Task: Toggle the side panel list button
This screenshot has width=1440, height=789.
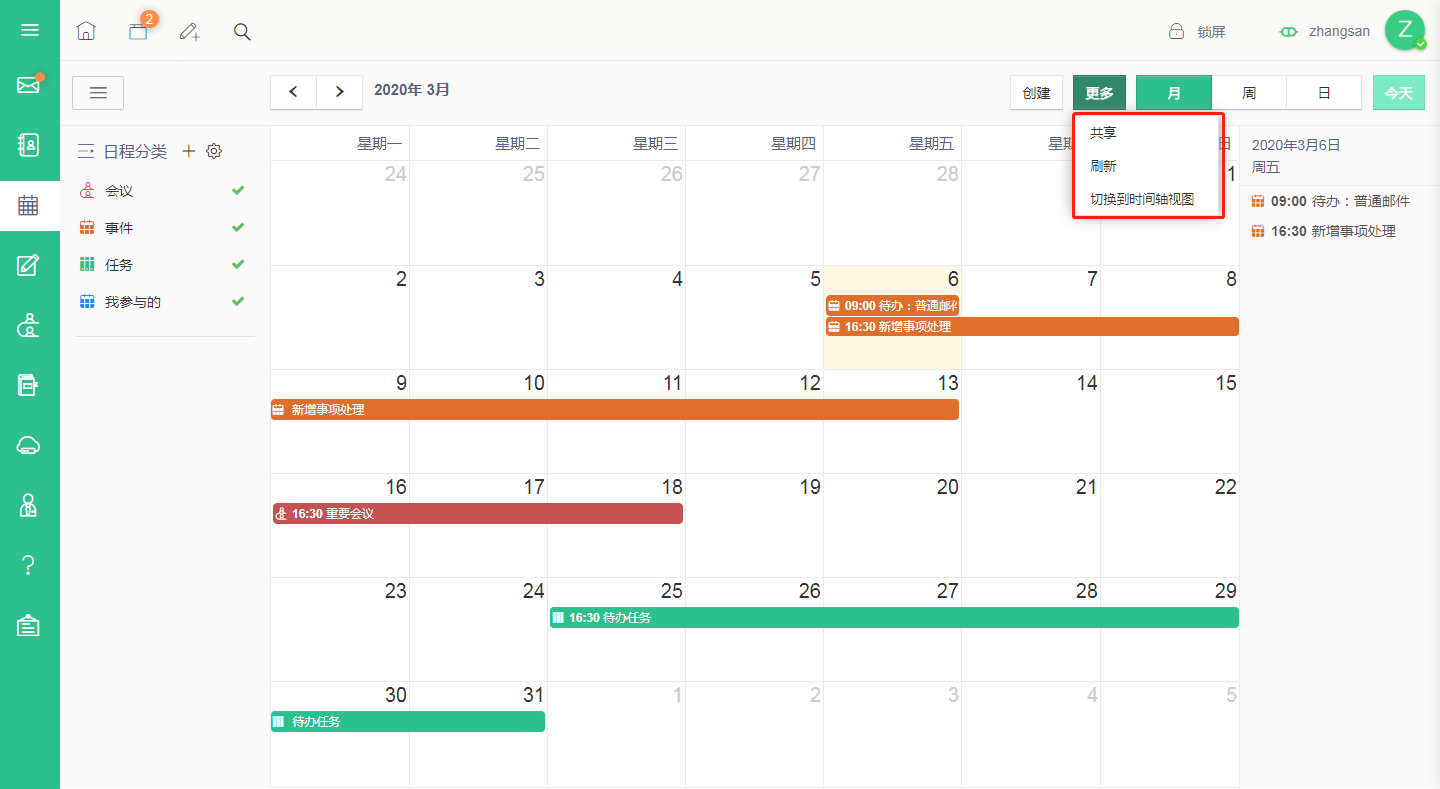Action: pos(98,93)
